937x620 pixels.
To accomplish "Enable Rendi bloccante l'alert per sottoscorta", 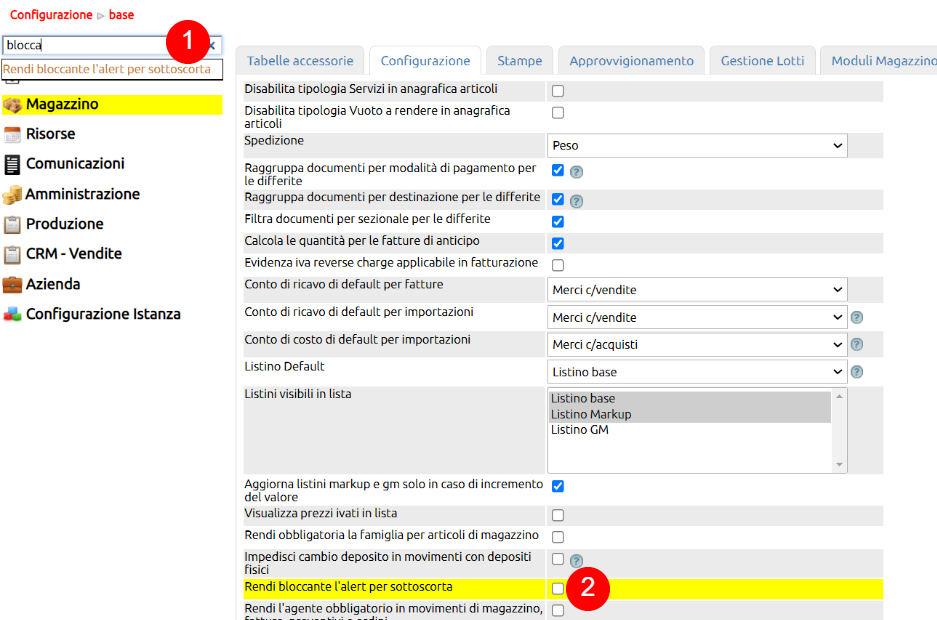I will (558, 588).
